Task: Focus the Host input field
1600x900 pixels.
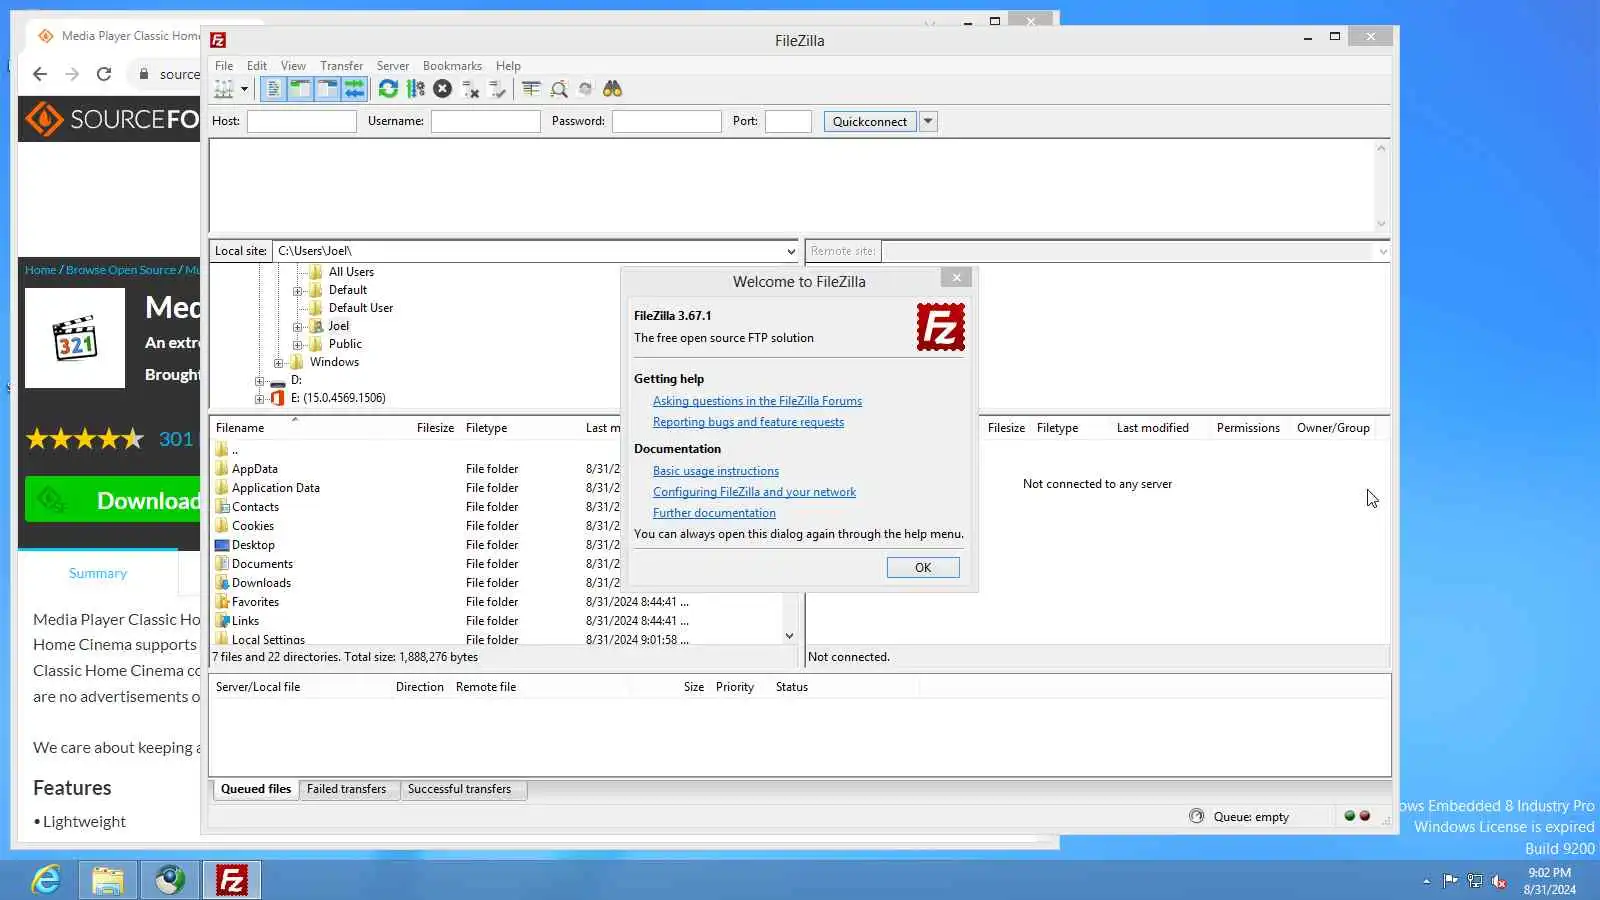Action: 301,121
